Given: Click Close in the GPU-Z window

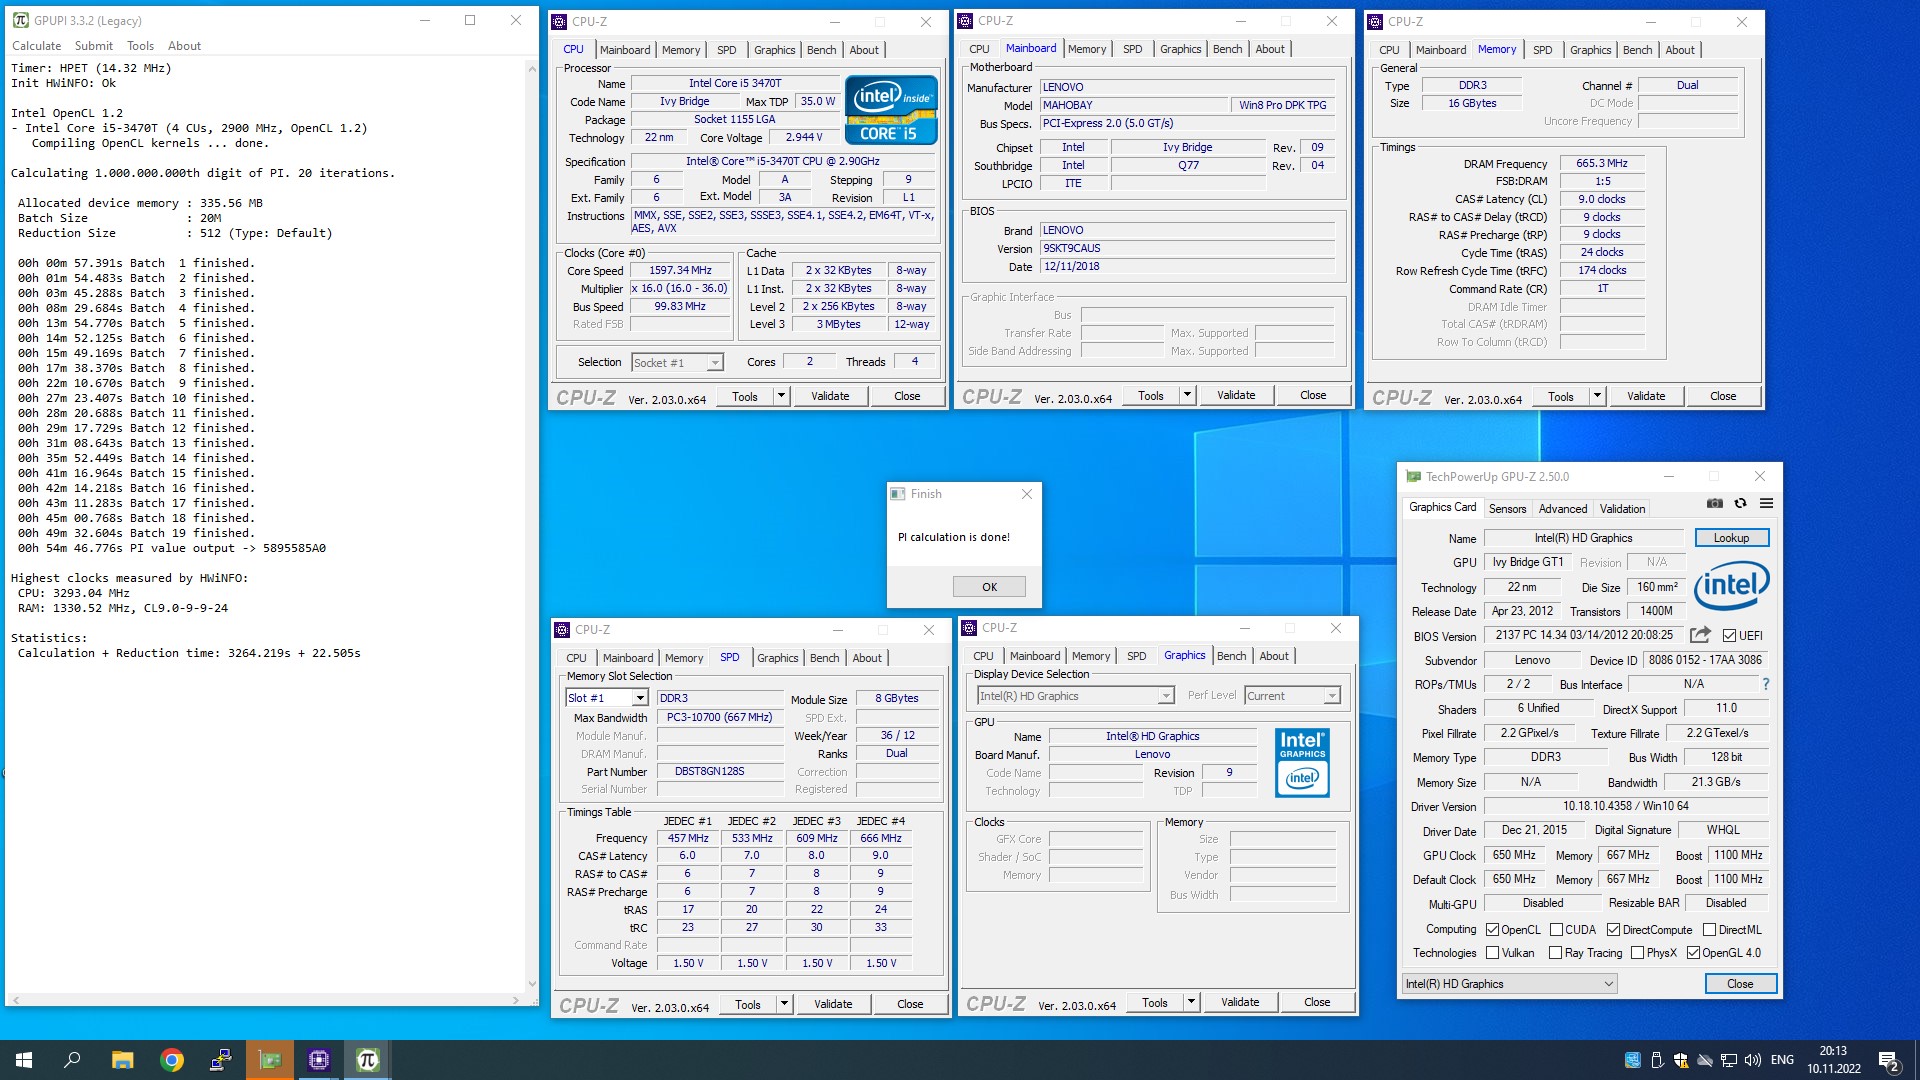Looking at the screenshot, I should coord(1740,984).
